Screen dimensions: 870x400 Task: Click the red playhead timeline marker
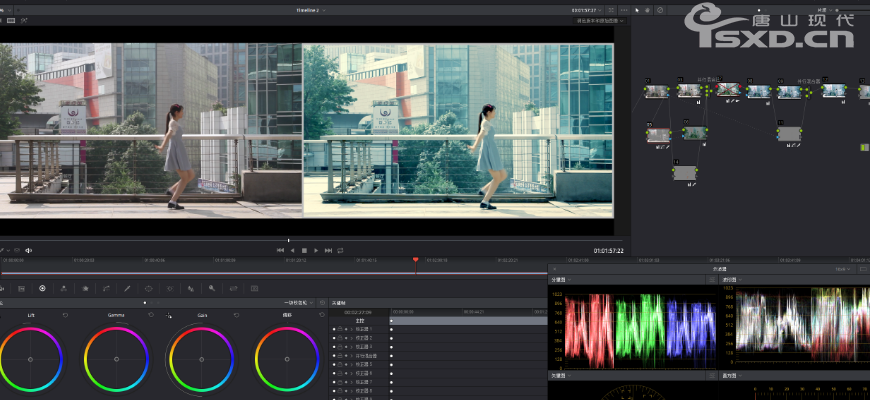tap(416, 262)
